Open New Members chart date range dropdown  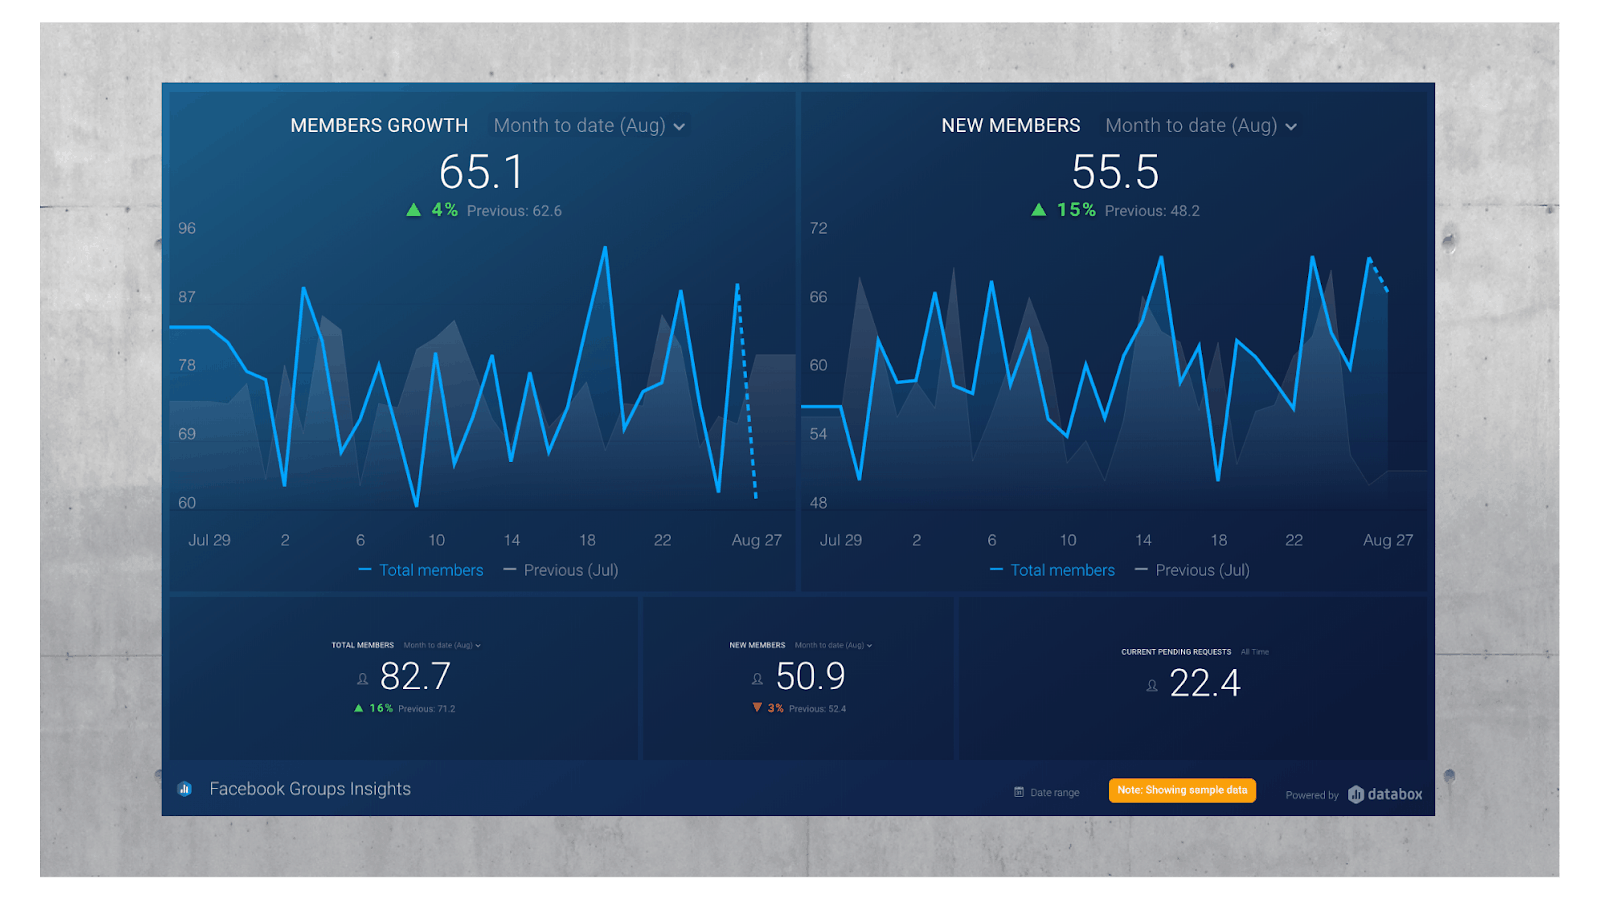click(x=1201, y=126)
